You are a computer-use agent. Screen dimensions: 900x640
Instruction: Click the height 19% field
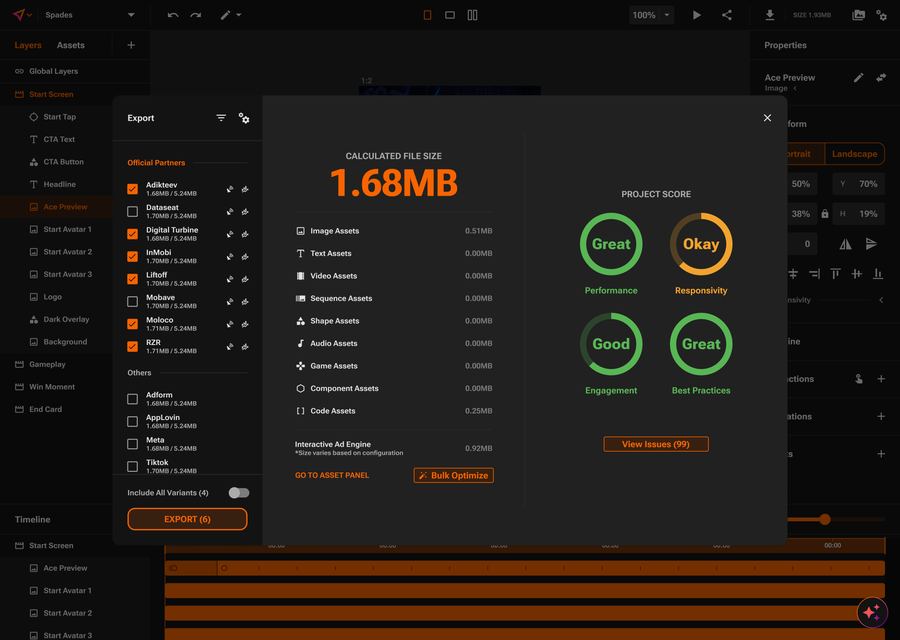click(x=859, y=214)
